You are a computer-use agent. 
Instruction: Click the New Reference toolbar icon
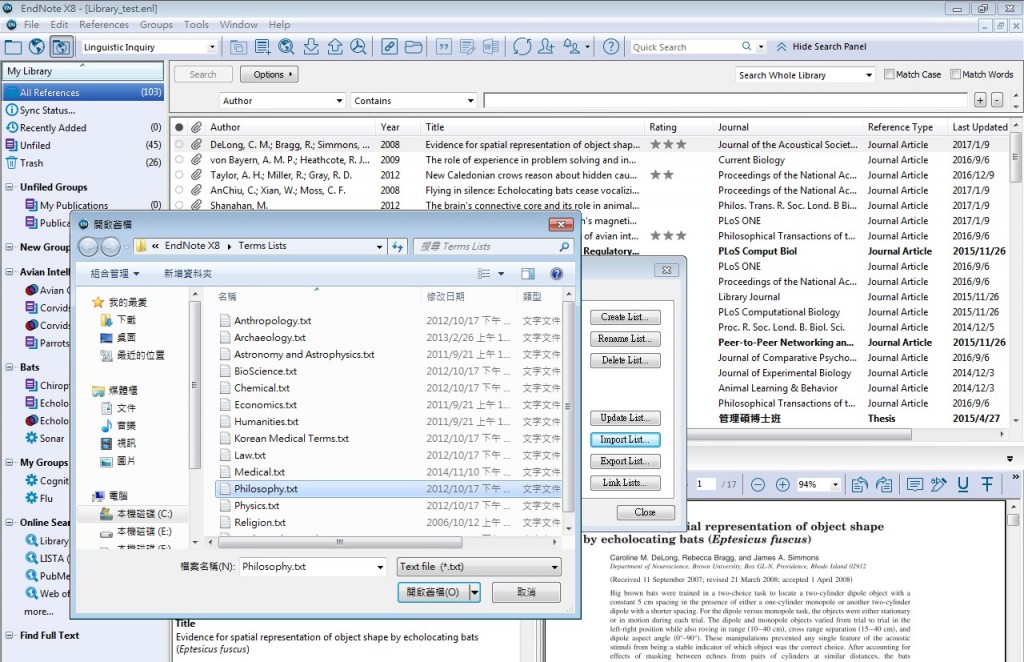263,47
